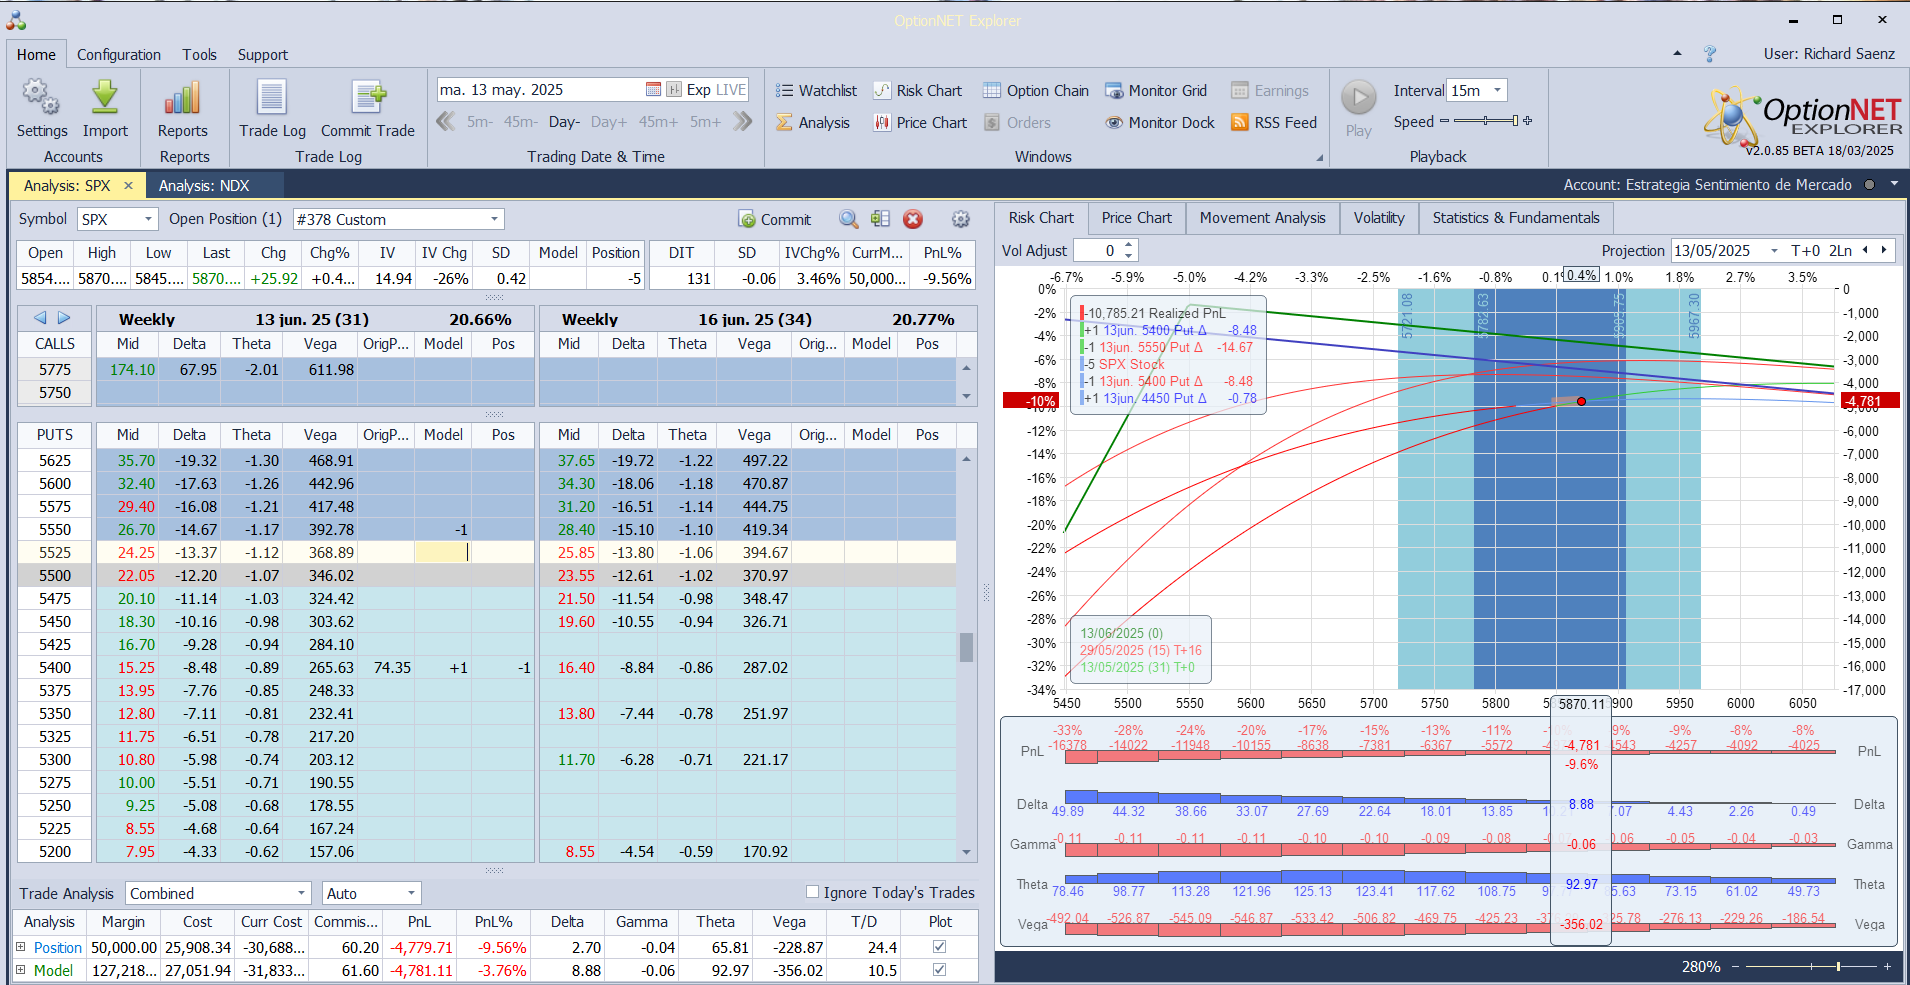Step back with the 5m- button
Screen dimensions: 1910x985
pos(479,121)
